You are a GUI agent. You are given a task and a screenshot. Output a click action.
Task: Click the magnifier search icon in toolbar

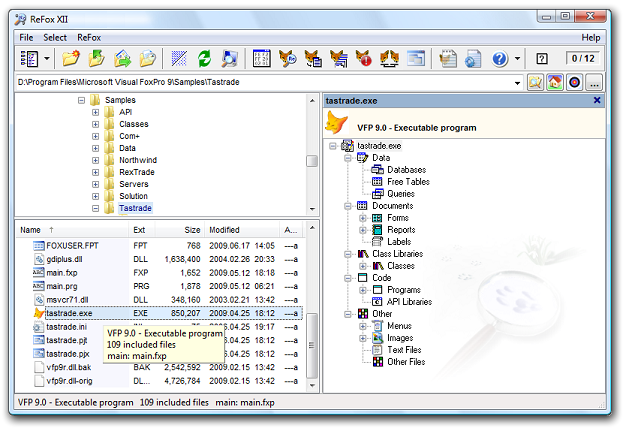click(x=229, y=59)
